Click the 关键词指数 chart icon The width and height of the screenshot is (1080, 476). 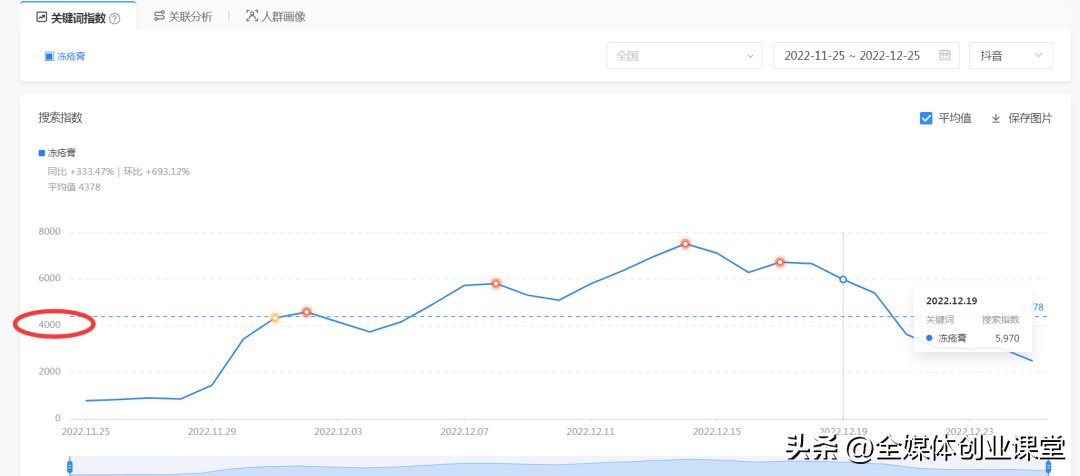point(41,17)
